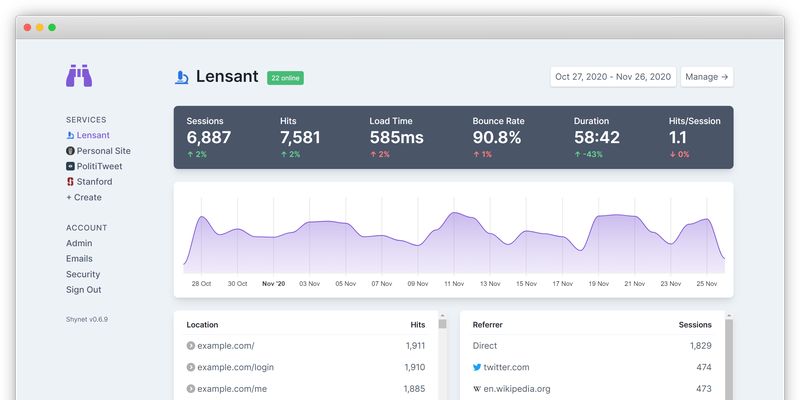
Task: Click the Stanford favicon in the sidebar
Action: (x=70, y=182)
